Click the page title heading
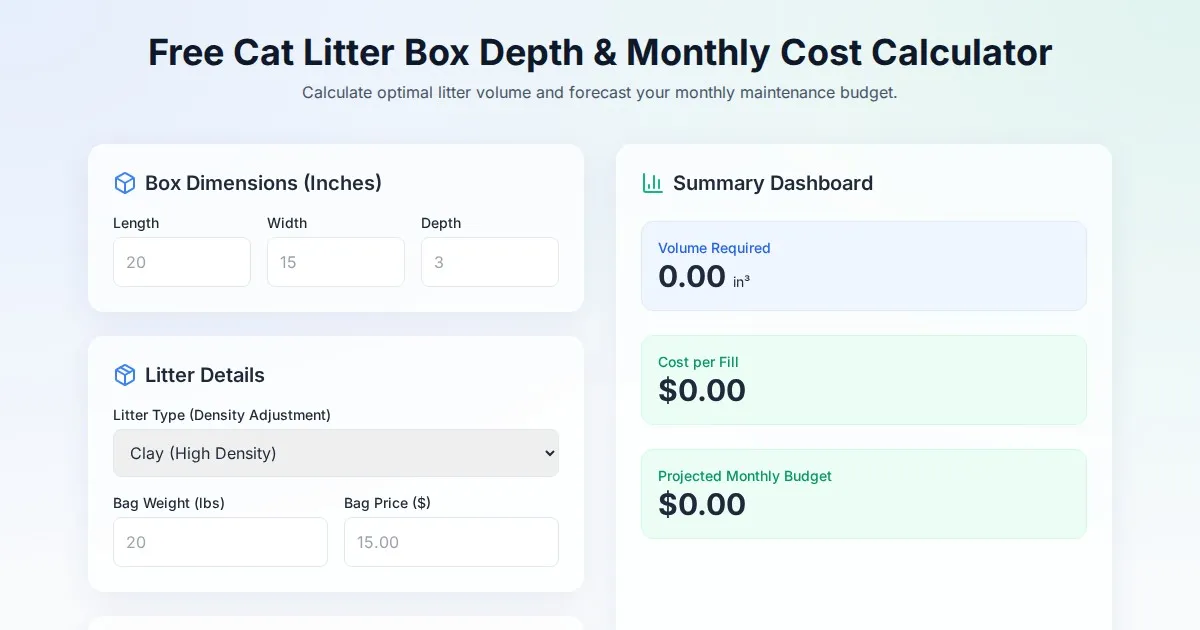 [x=600, y=52]
